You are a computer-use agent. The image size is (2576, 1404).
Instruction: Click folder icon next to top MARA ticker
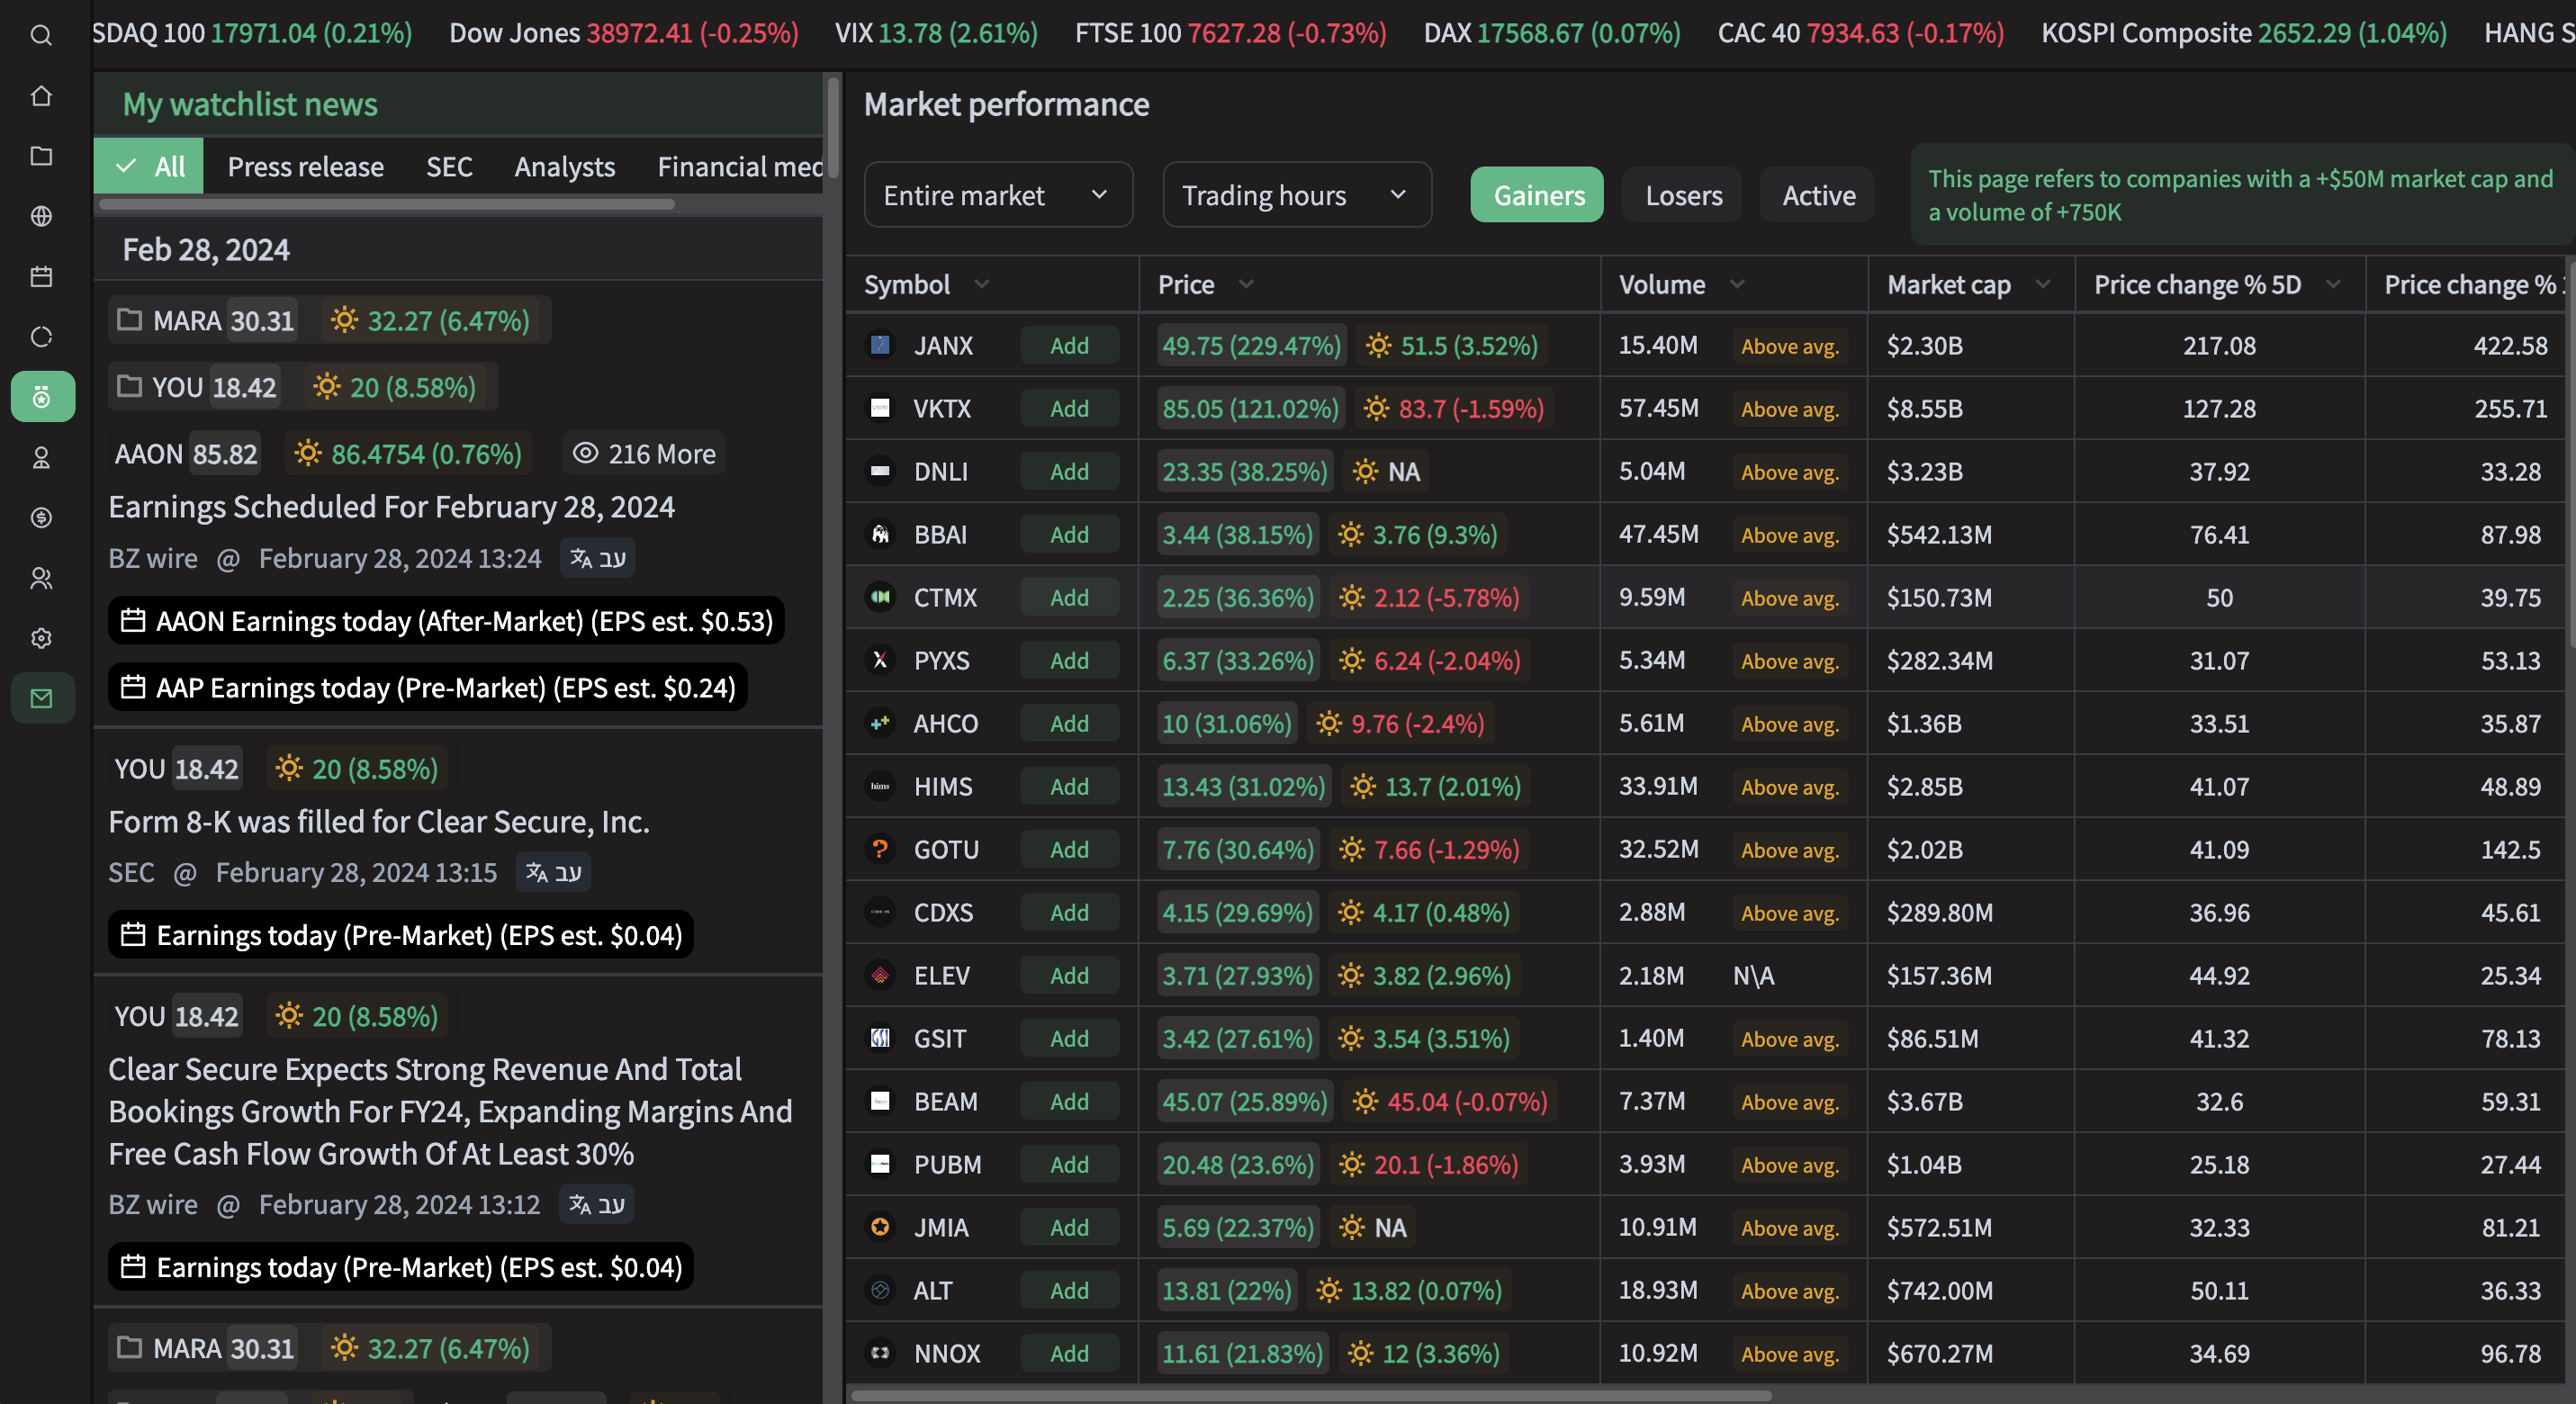(129, 320)
